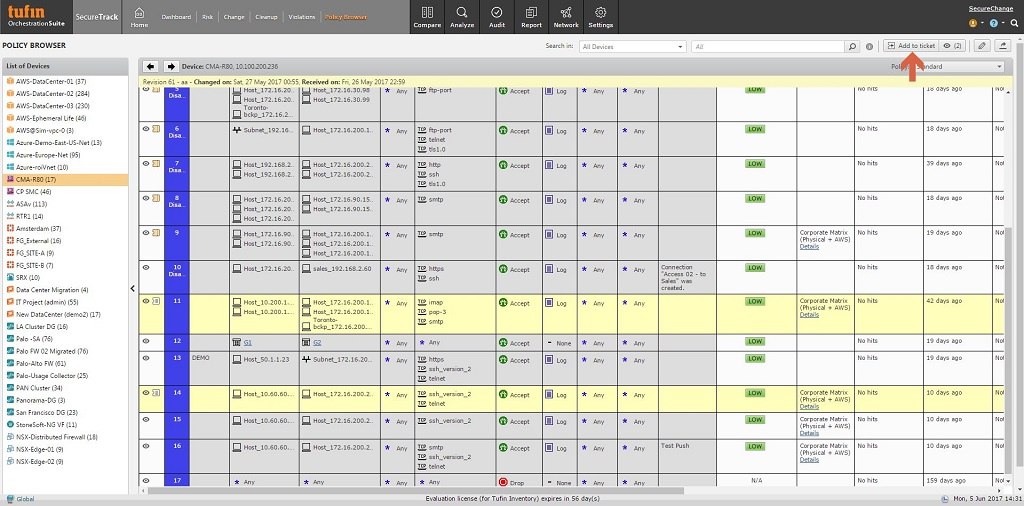Click the rule documentation icon for rule 6
The height and width of the screenshot is (506, 1024).
tap(156, 129)
